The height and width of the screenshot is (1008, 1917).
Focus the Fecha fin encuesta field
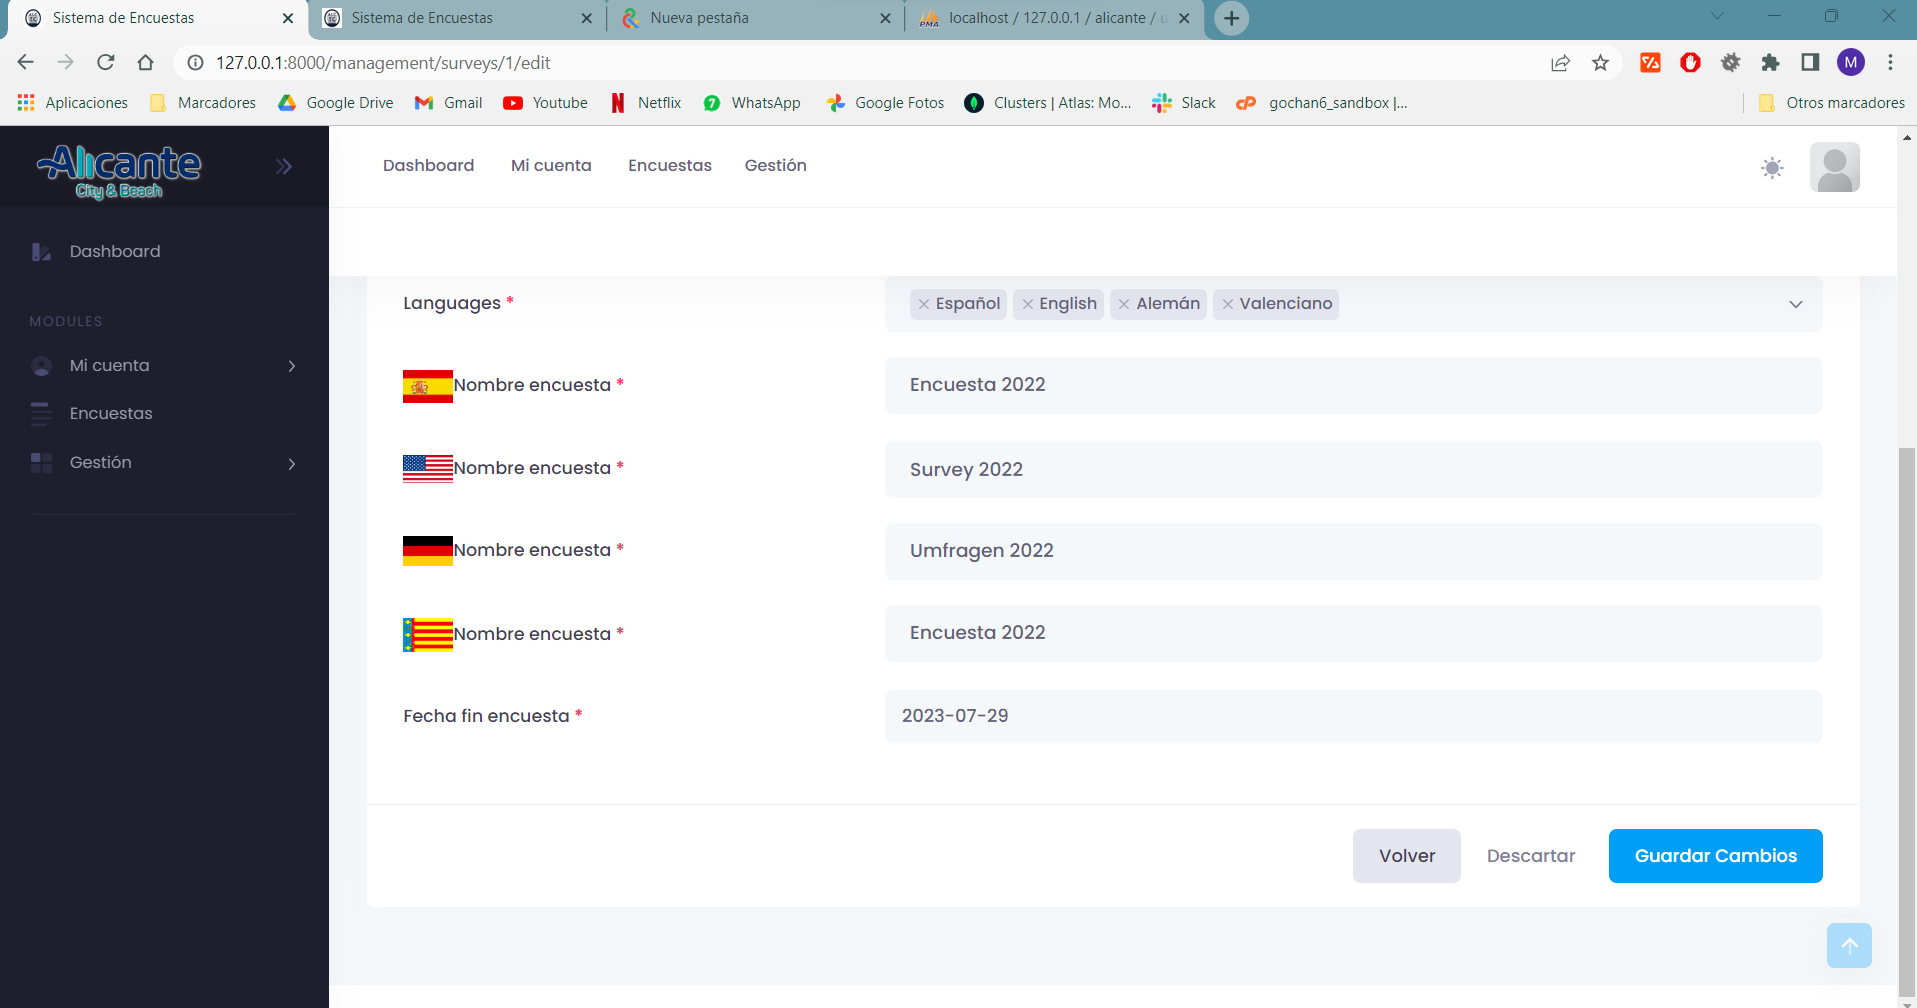1353,716
